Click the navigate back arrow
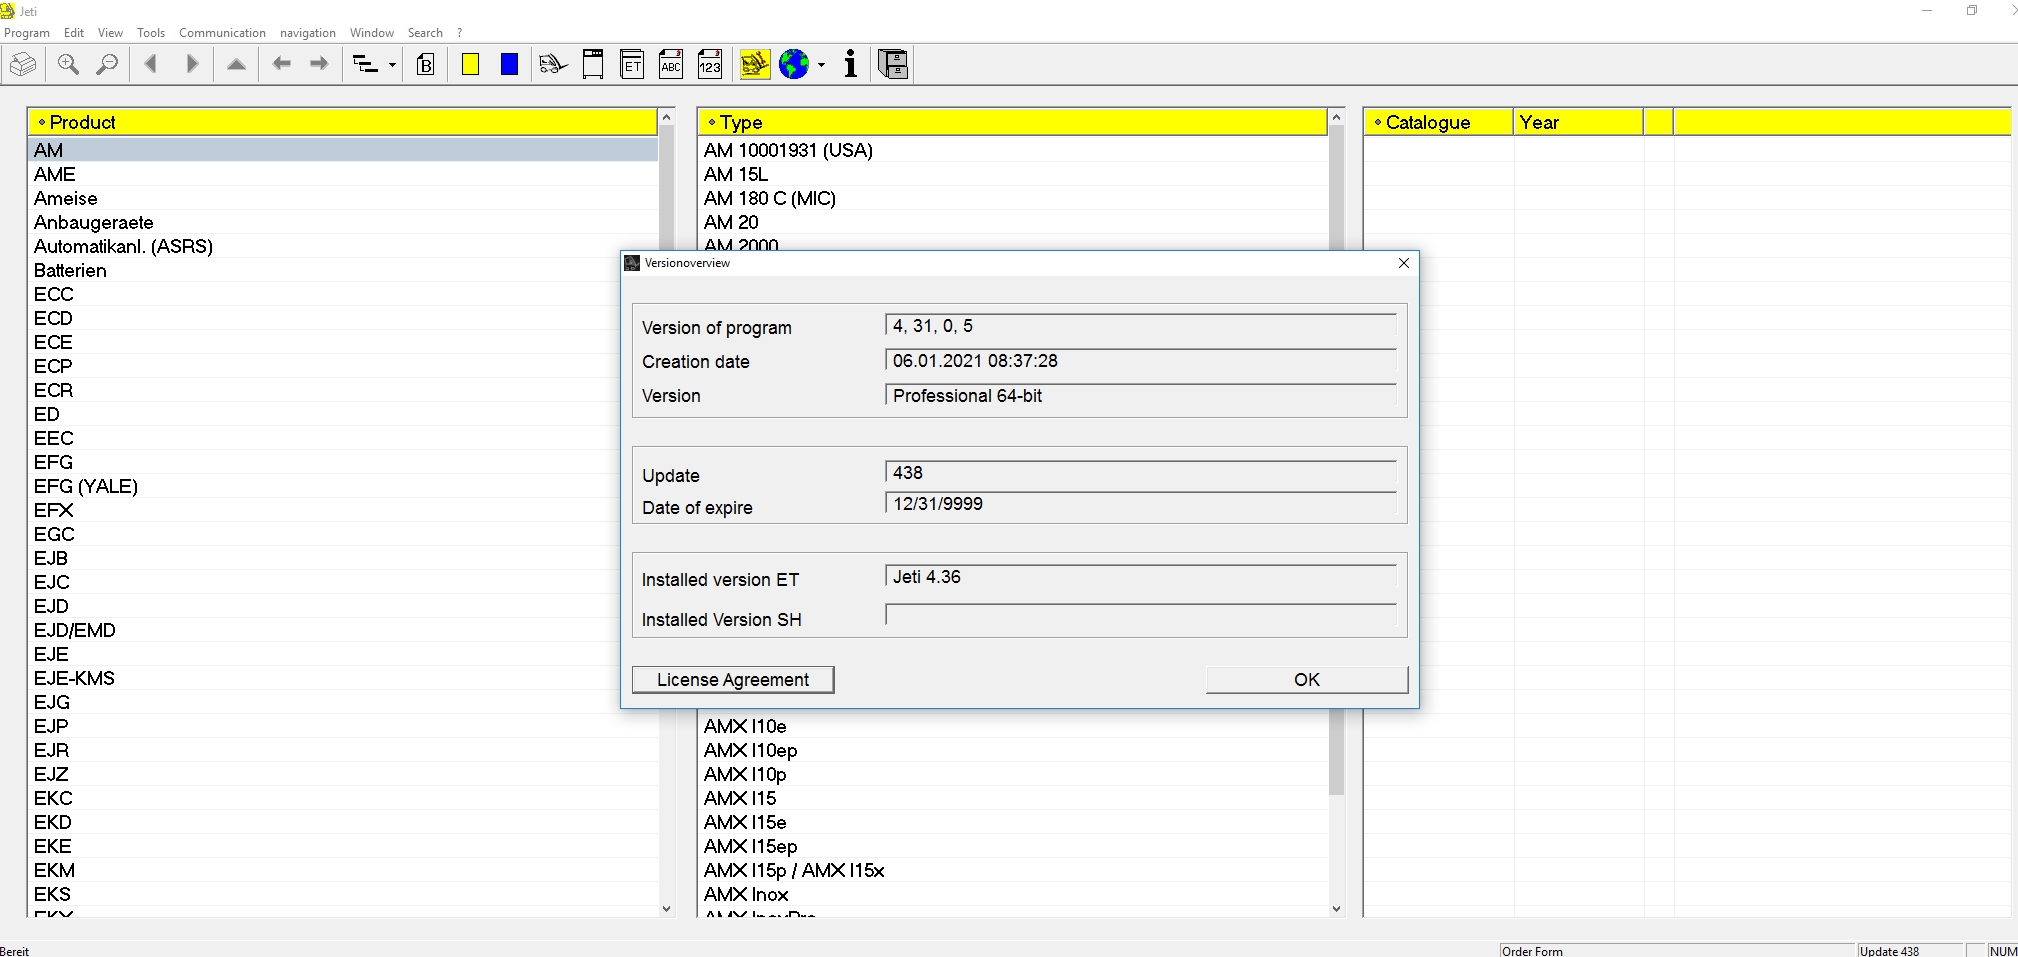2018x957 pixels. pos(282,64)
